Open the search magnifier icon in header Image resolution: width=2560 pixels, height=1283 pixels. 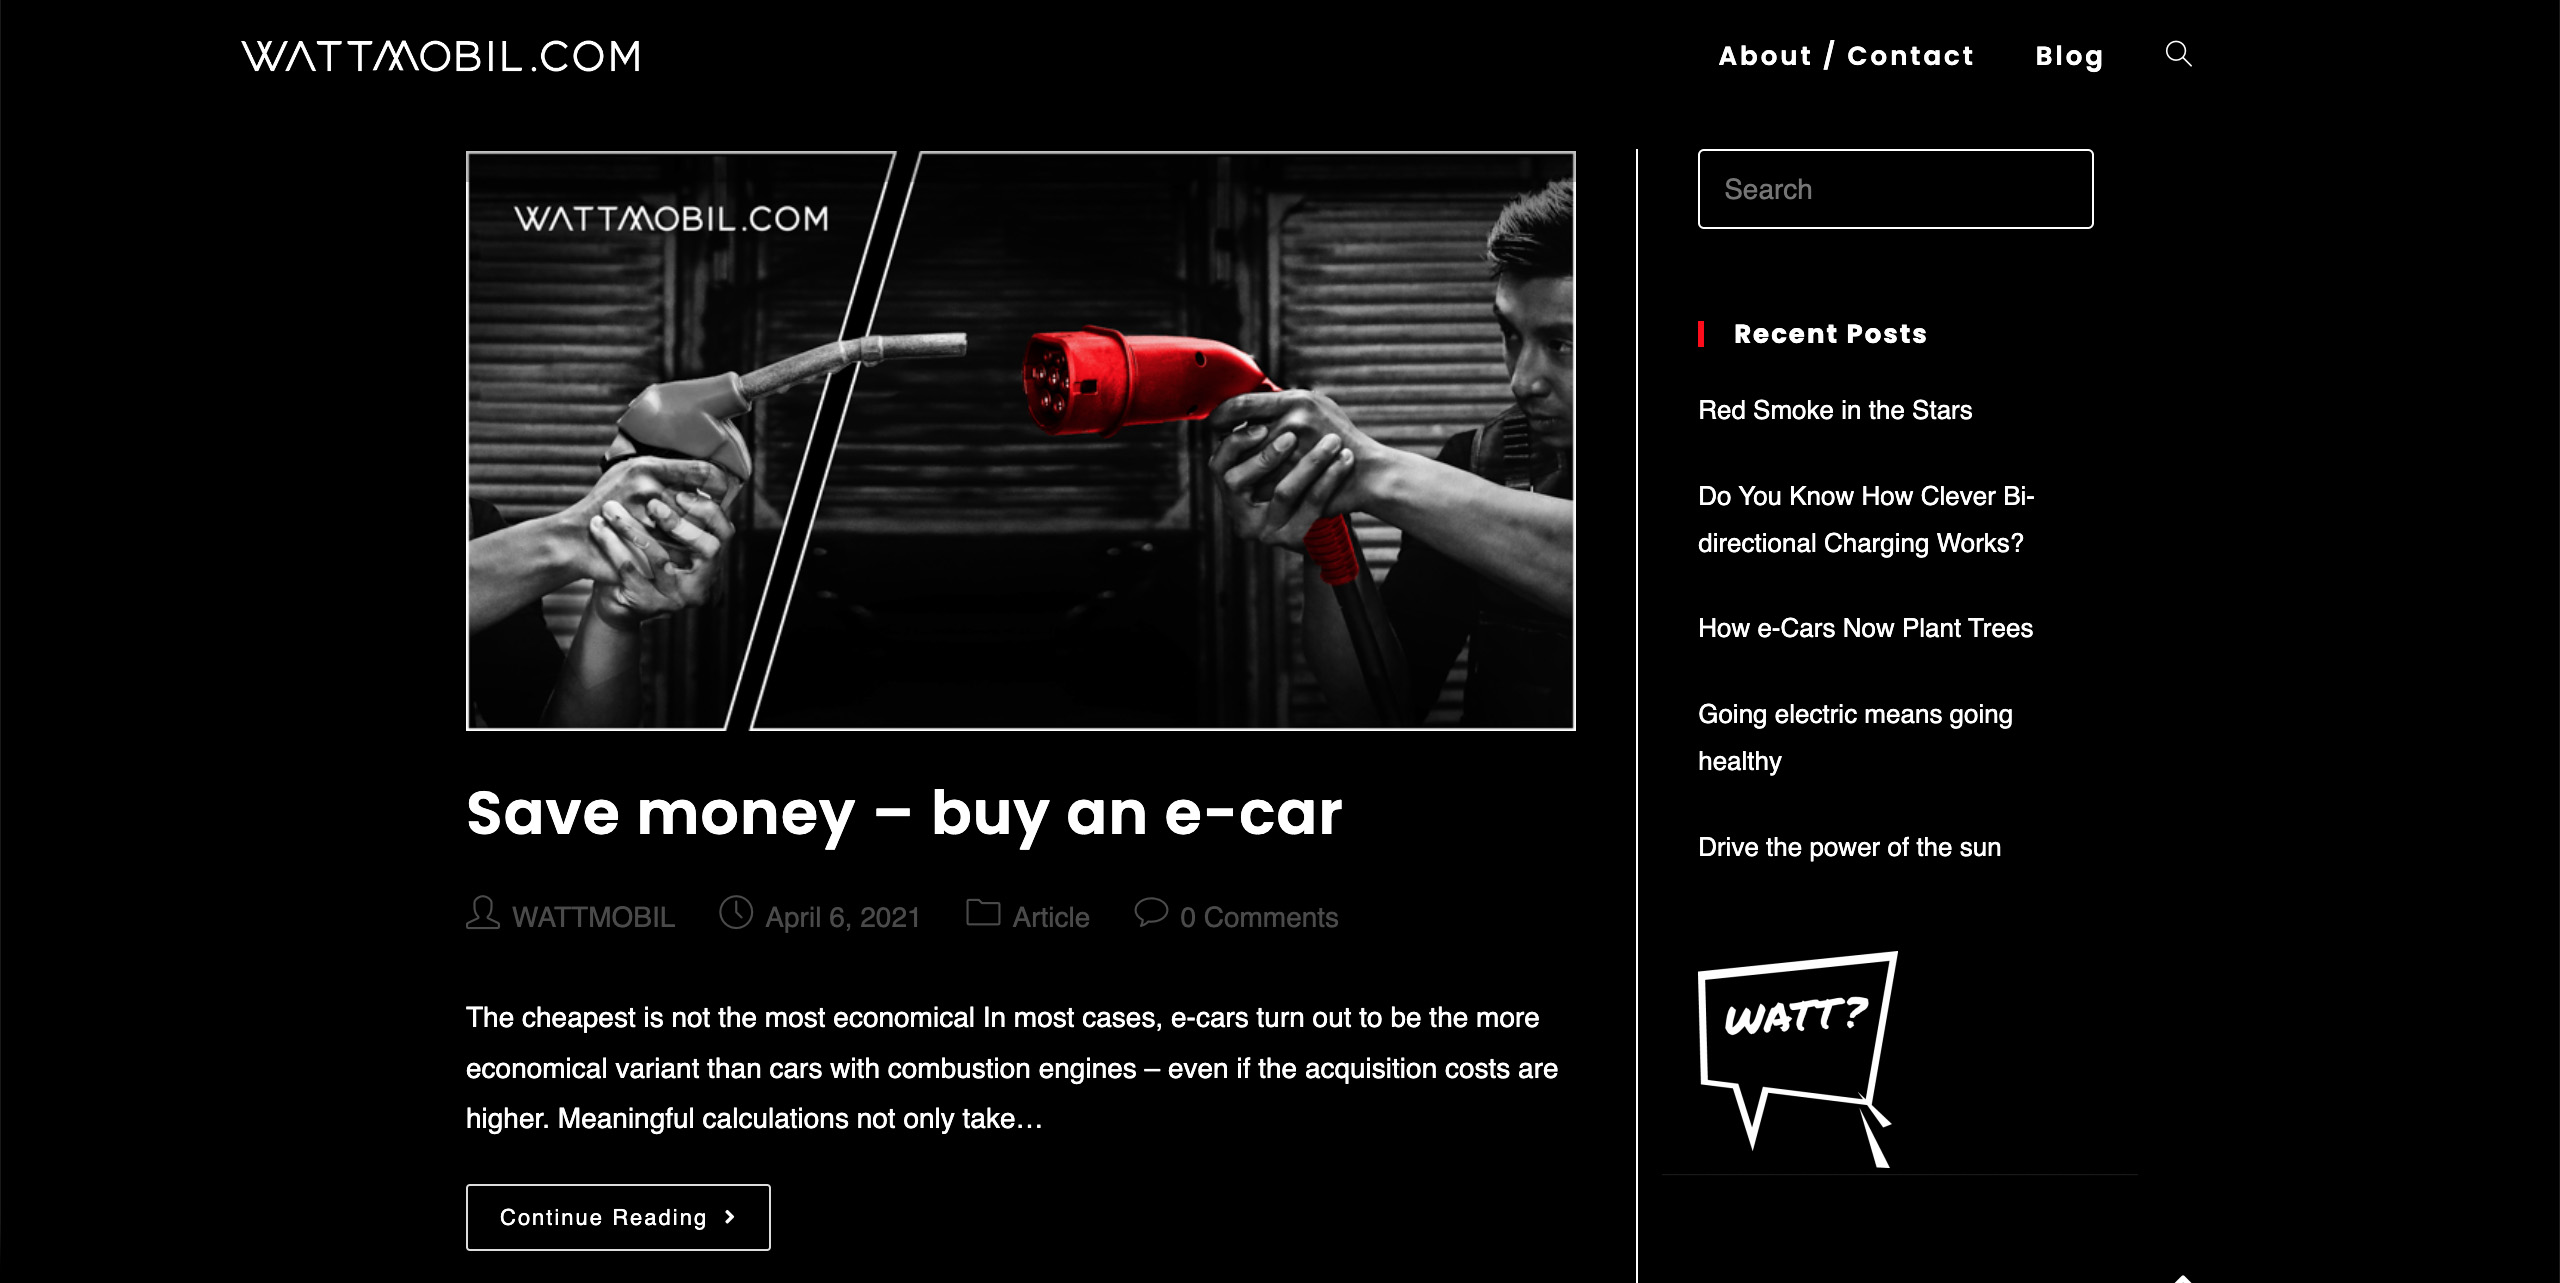(x=2178, y=54)
